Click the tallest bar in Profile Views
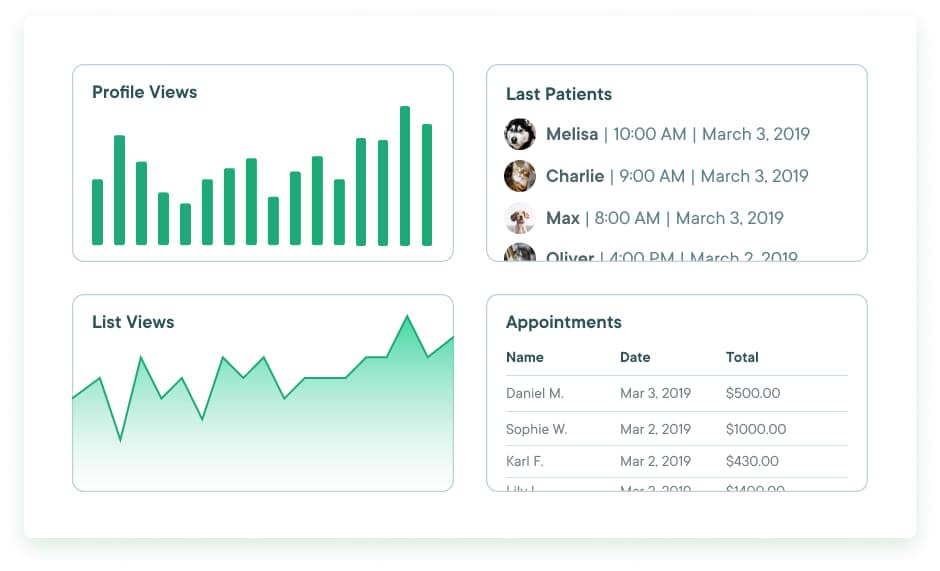The image size is (940, 571). (405, 176)
